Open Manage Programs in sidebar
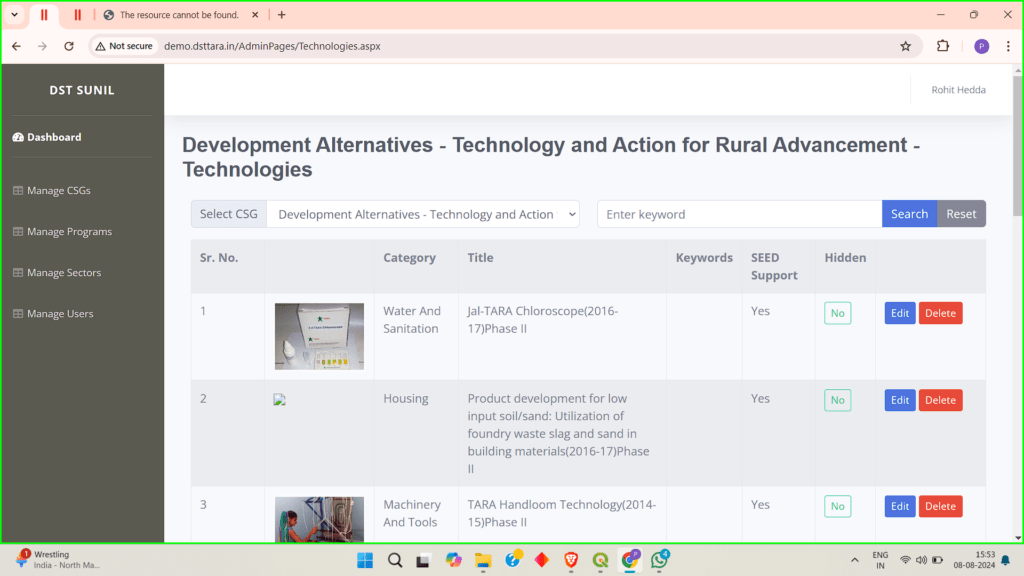1024x576 pixels. [62, 232]
